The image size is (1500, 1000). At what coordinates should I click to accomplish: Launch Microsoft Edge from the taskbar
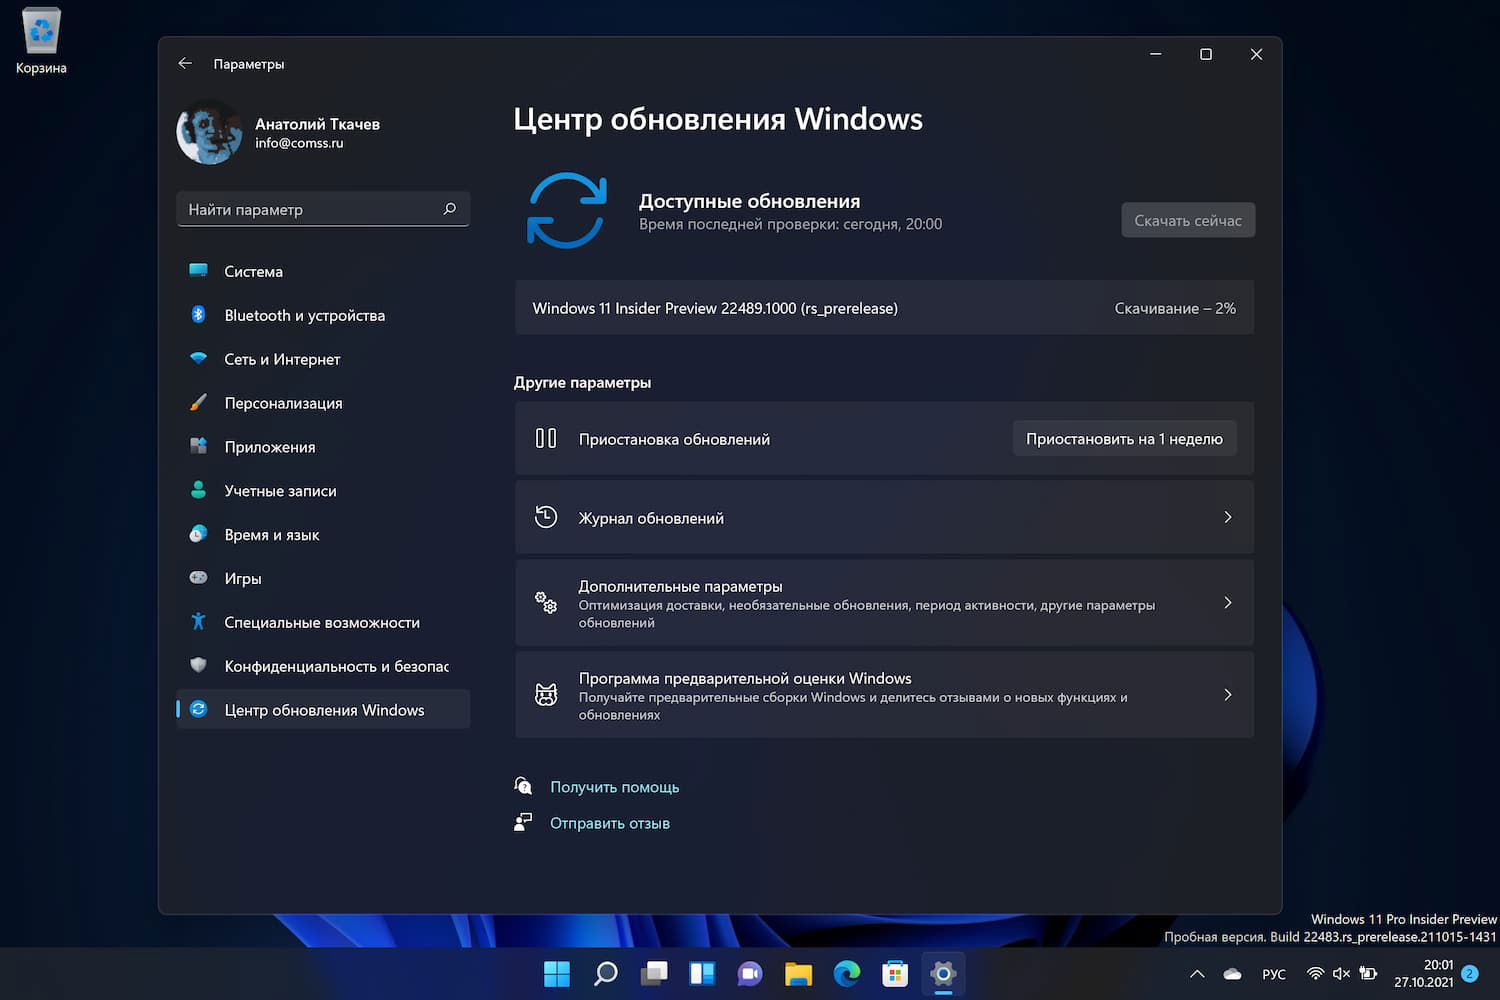coord(846,973)
